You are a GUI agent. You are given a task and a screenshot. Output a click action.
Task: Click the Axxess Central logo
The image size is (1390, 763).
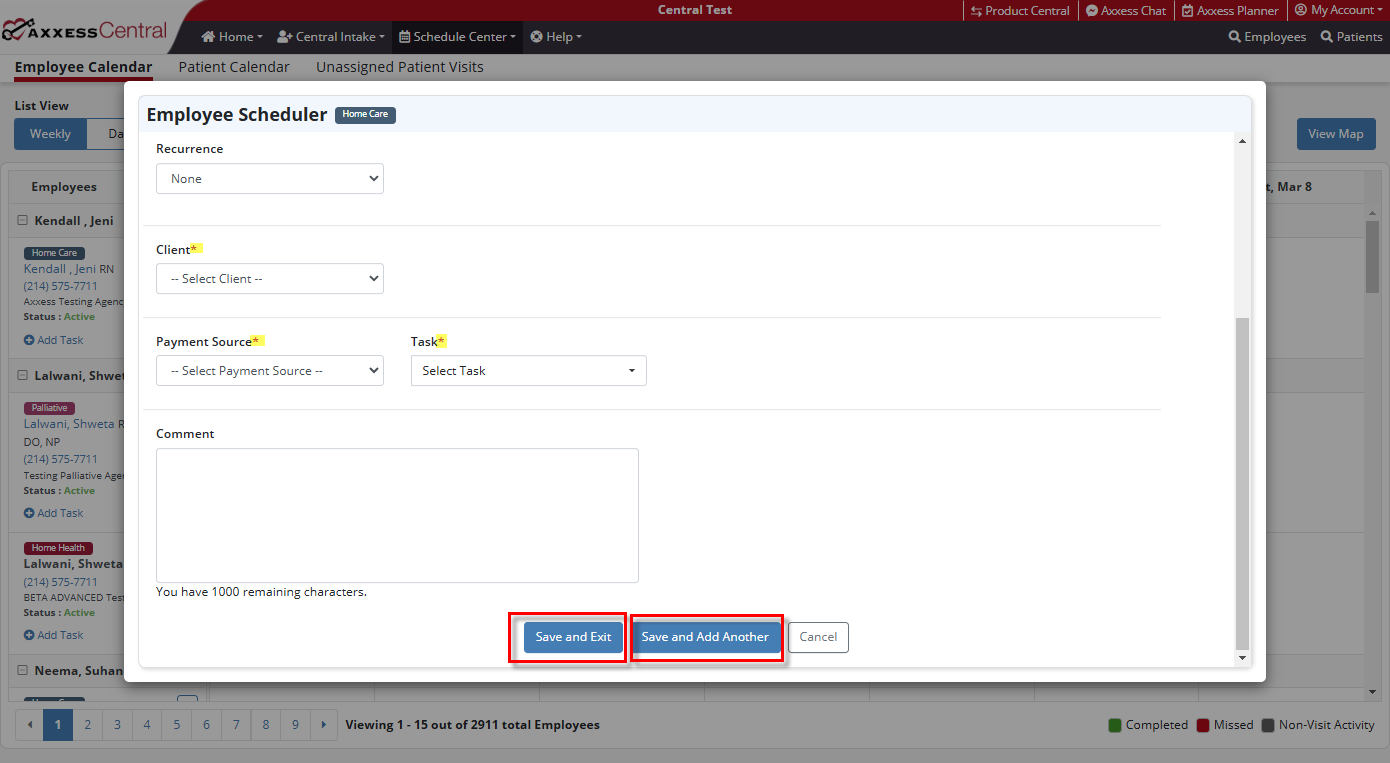pyautogui.click(x=84, y=30)
